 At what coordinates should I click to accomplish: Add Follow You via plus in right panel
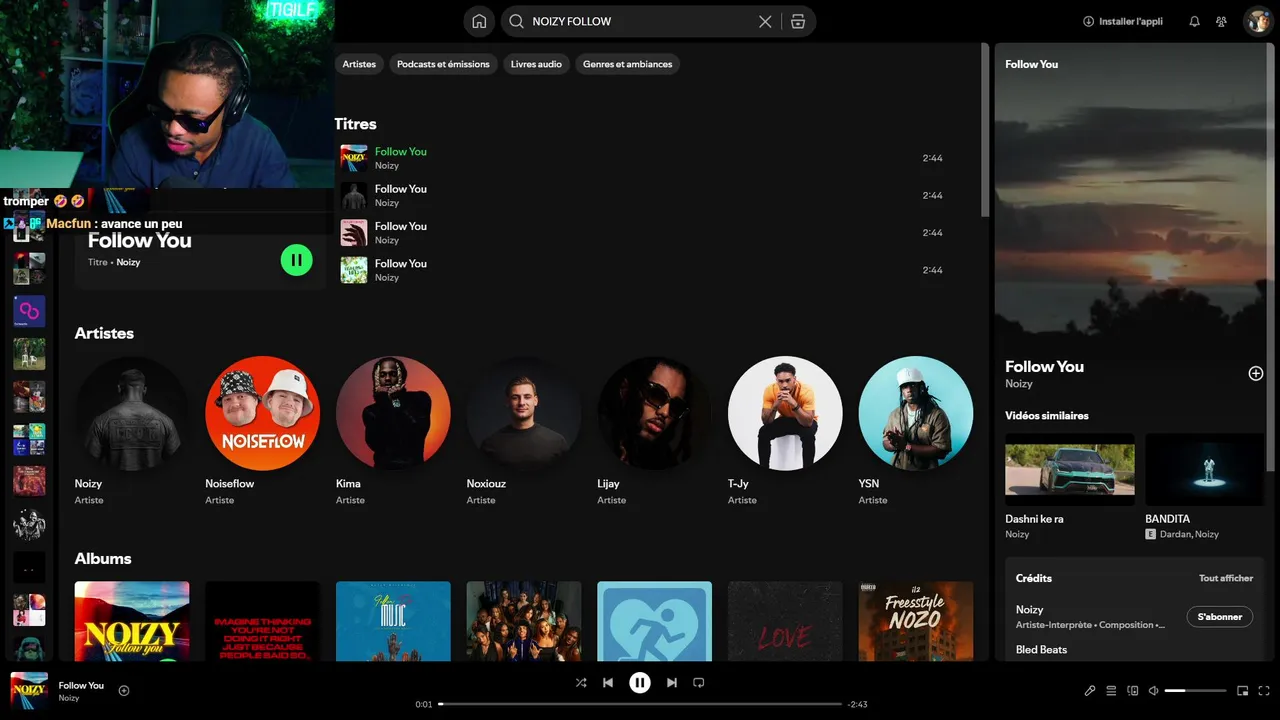click(x=1256, y=373)
